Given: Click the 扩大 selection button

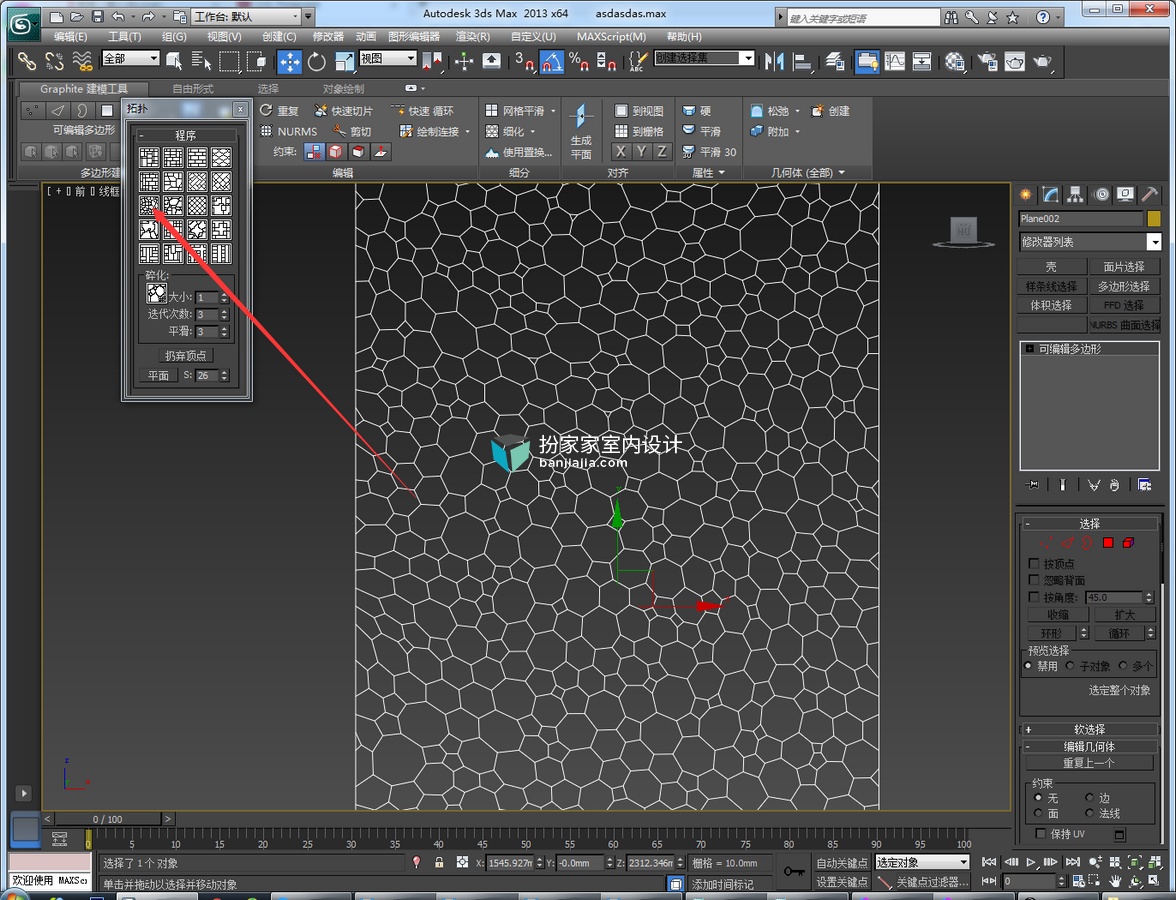Looking at the screenshot, I should point(1124,614).
